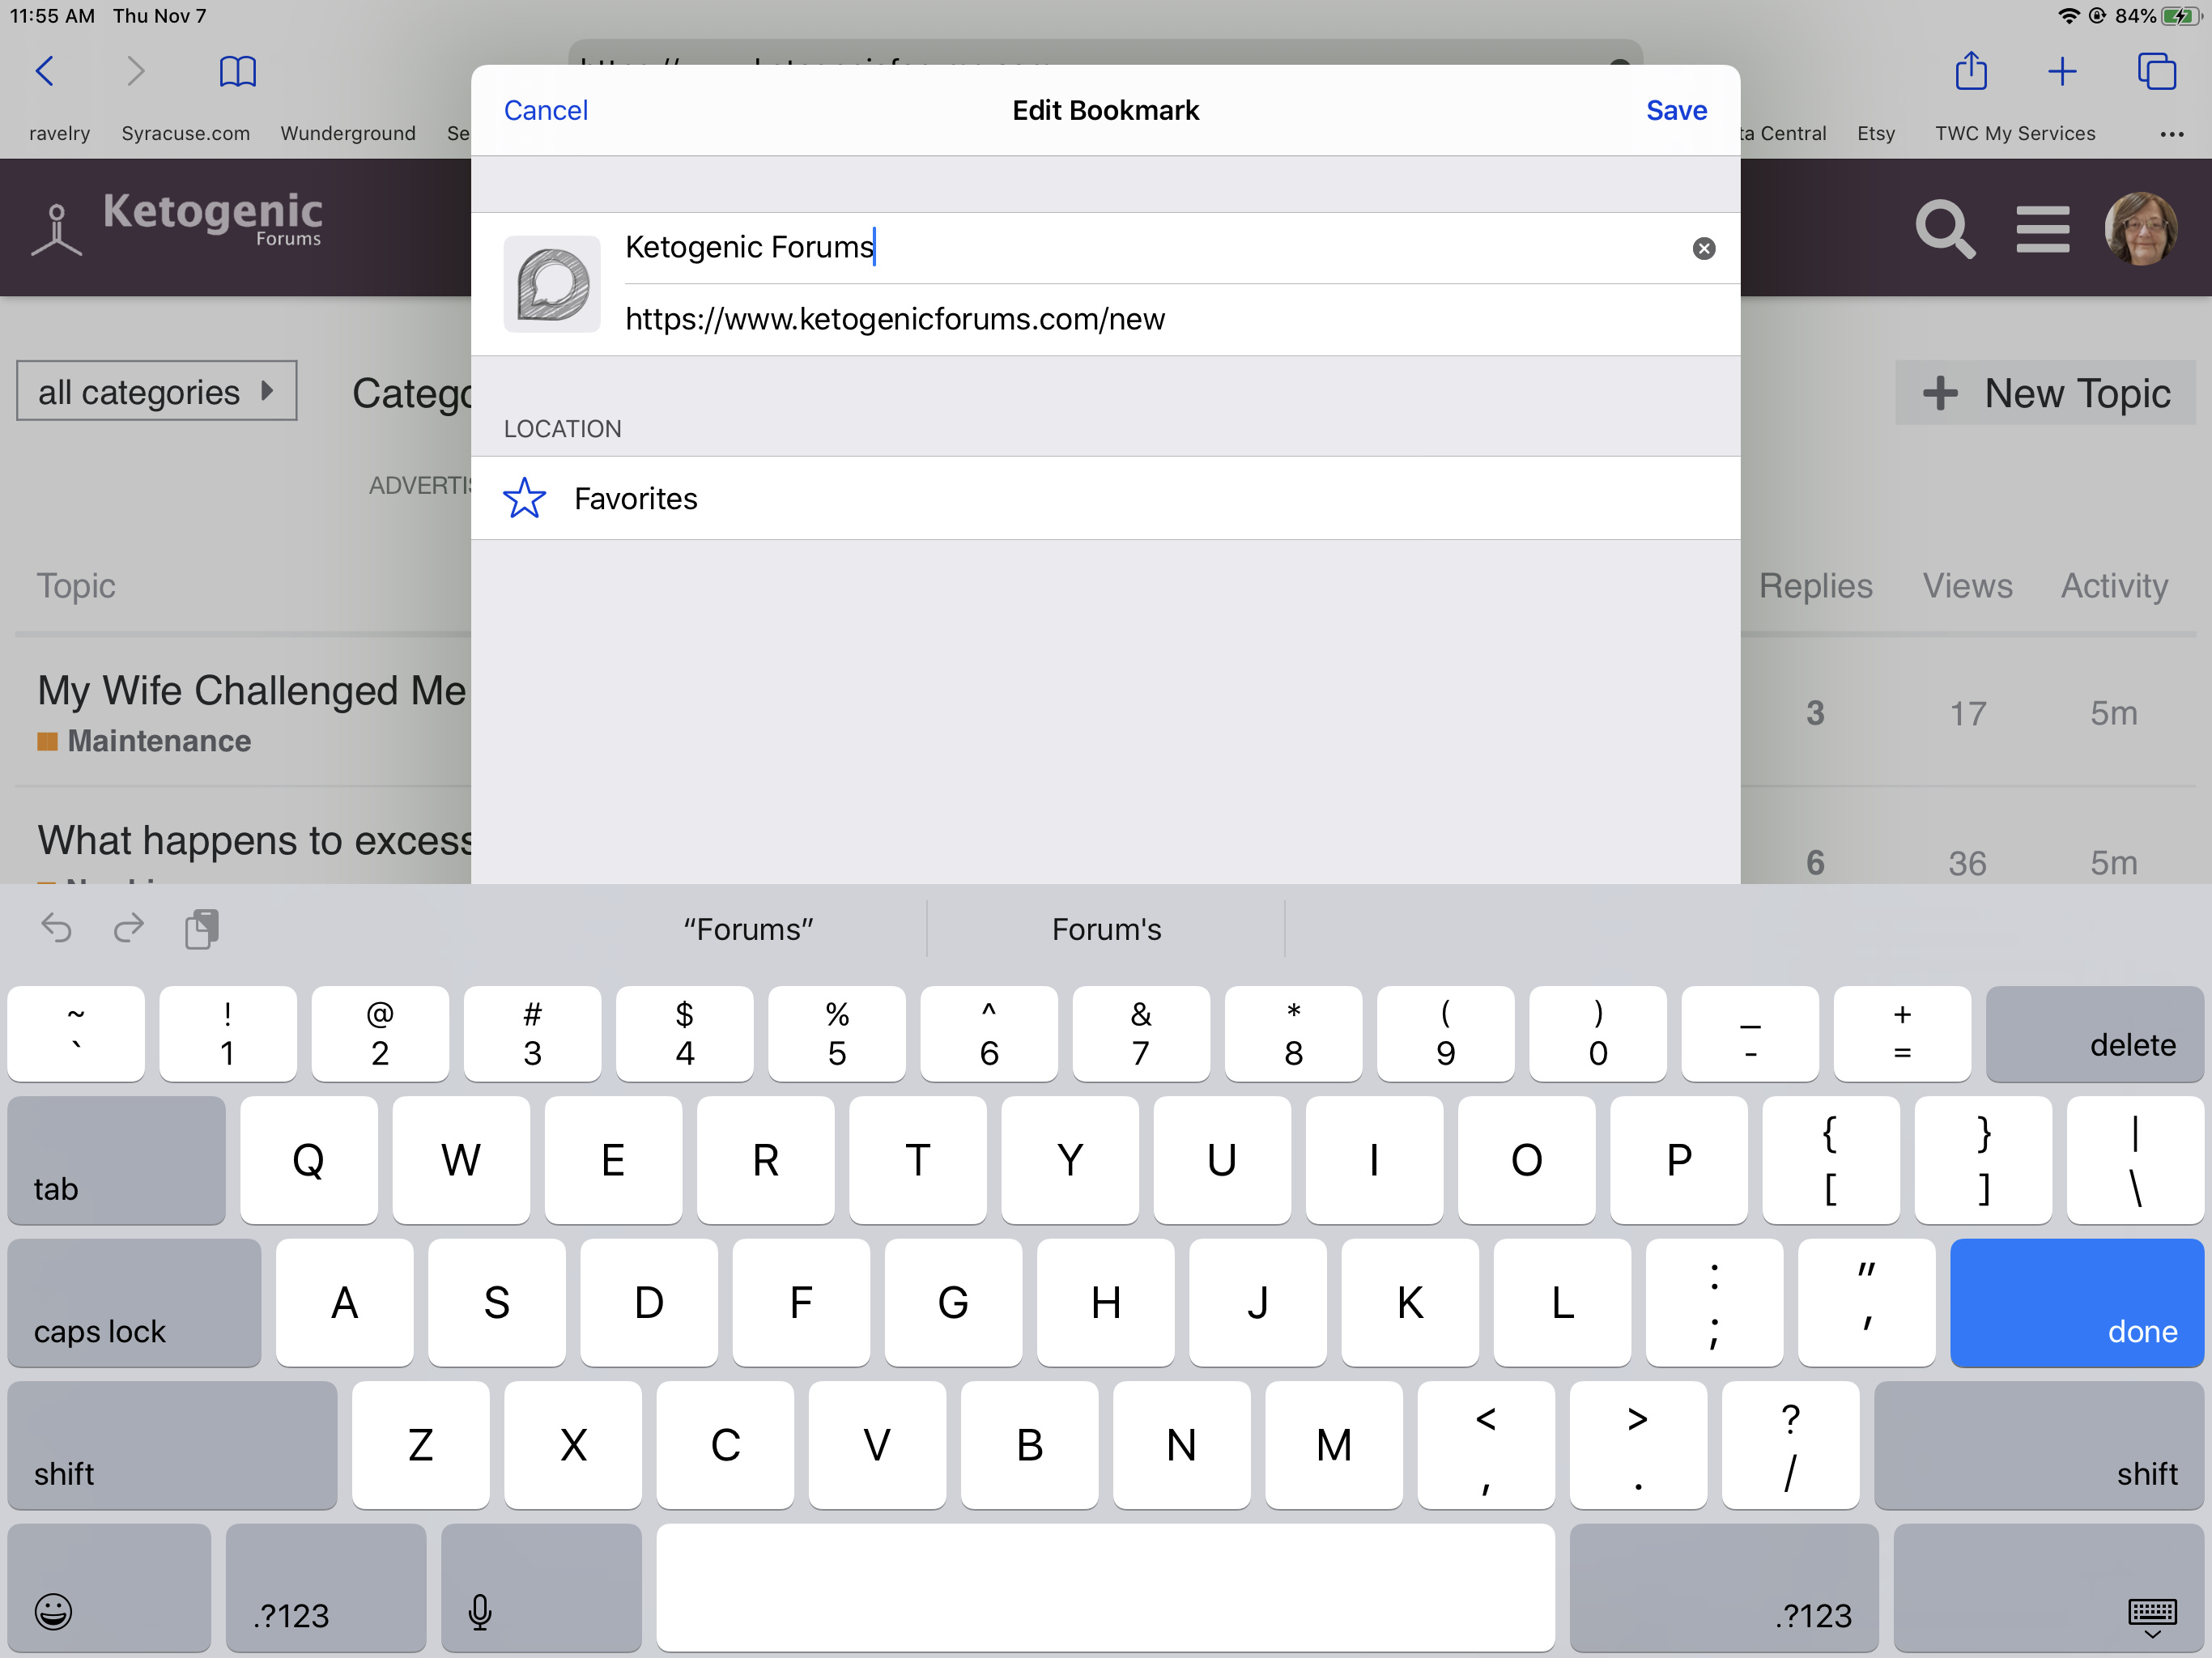Save the edited bookmark

pyautogui.click(x=1676, y=110)
